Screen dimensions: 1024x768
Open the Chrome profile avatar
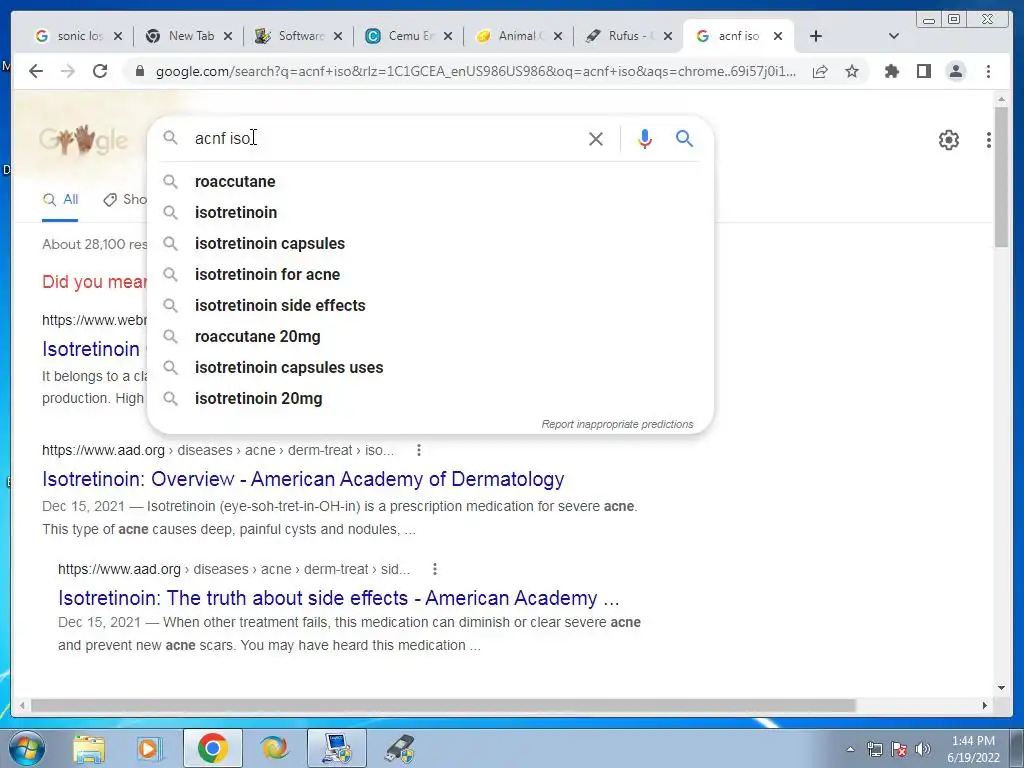[955, 71]
